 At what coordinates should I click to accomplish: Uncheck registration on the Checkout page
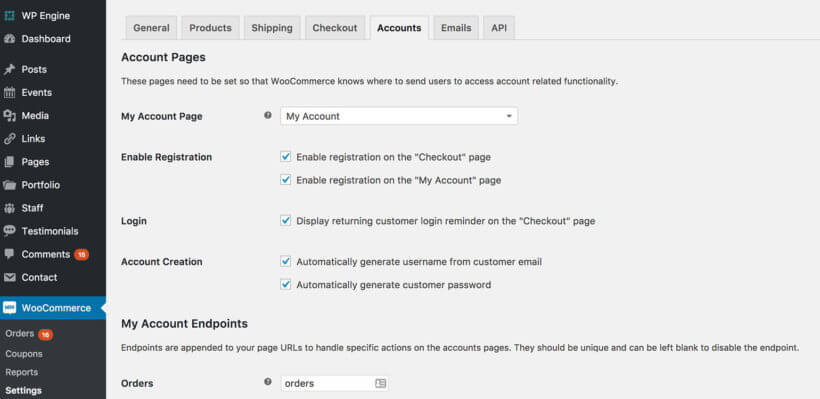(x=286, y=156)
